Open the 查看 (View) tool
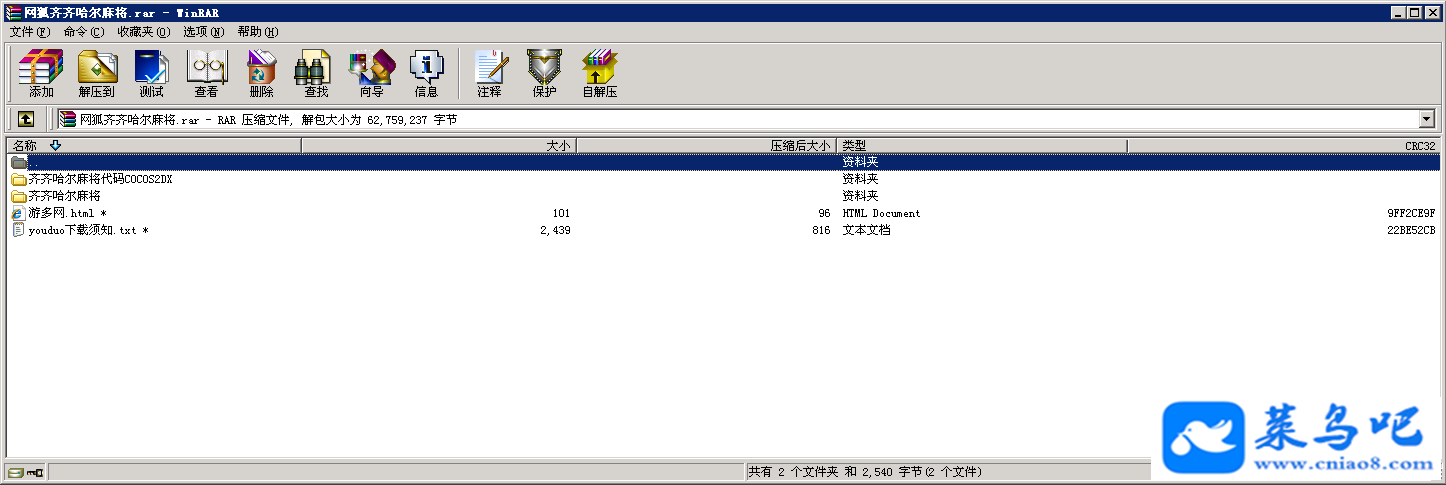 pos(206,74)
